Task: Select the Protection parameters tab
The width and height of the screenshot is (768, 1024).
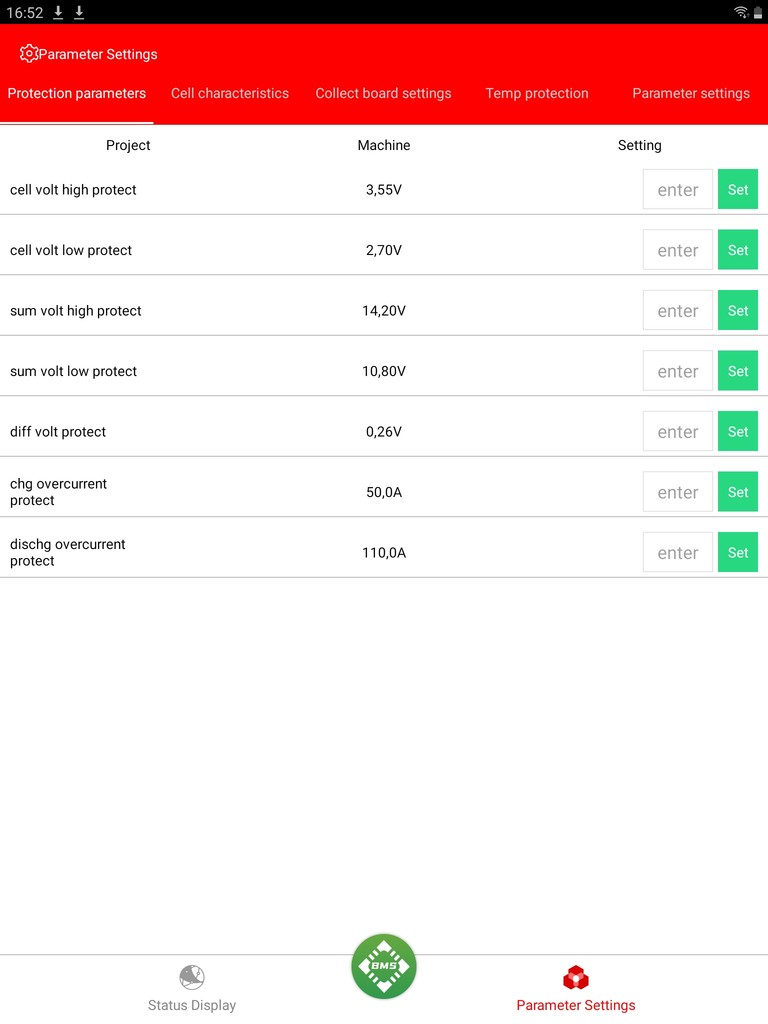Action: pos(76,93)
